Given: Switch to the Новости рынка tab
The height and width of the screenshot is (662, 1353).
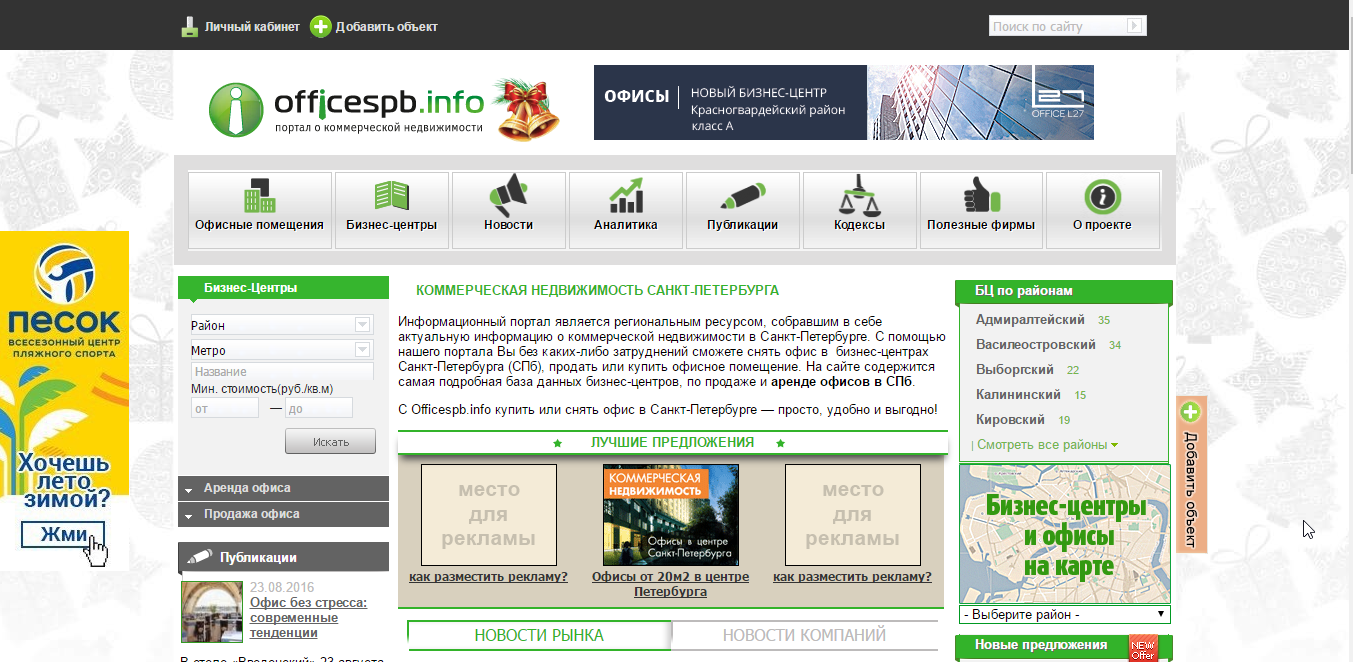Looking at the screenshot, I should (539, 635).
